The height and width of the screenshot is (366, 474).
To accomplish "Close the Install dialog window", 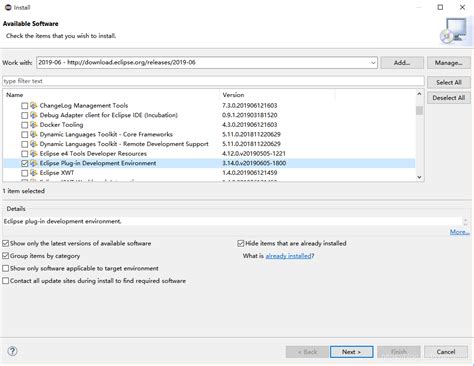I will click(462, 7).
